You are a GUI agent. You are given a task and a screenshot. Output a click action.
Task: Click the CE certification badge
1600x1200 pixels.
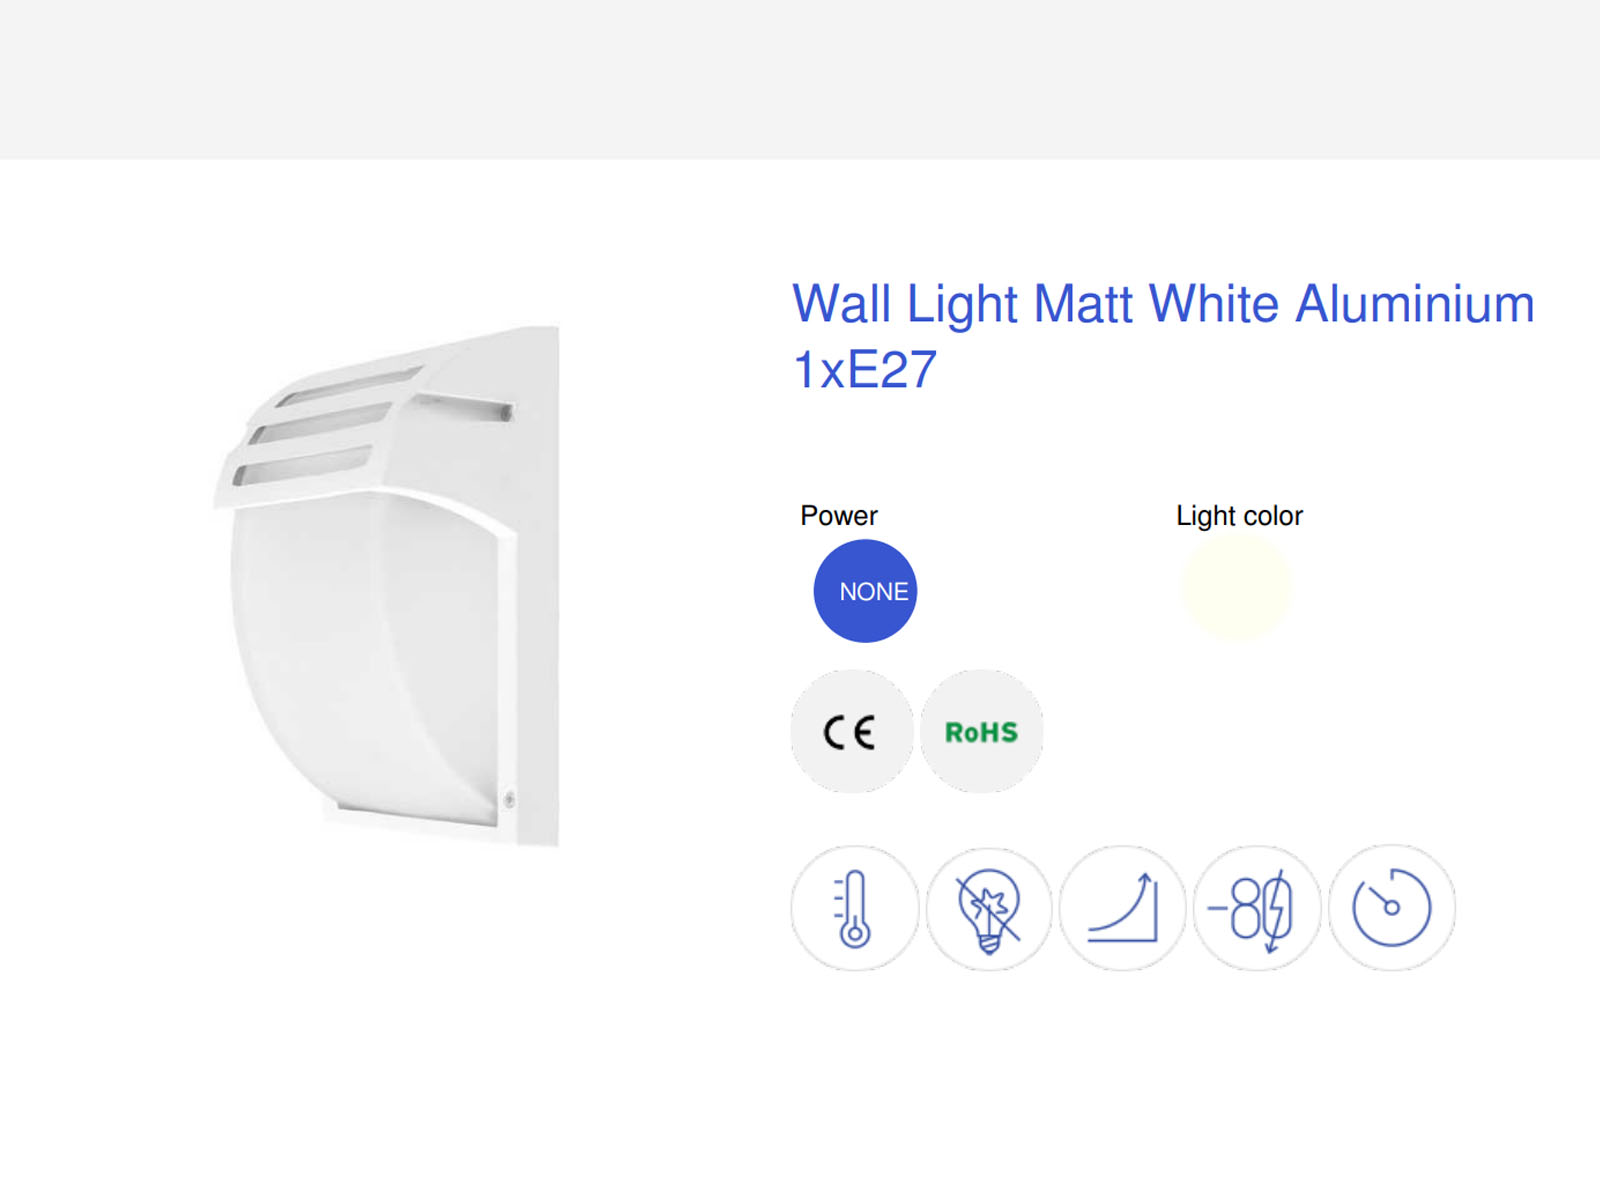(x=852, y=732)
